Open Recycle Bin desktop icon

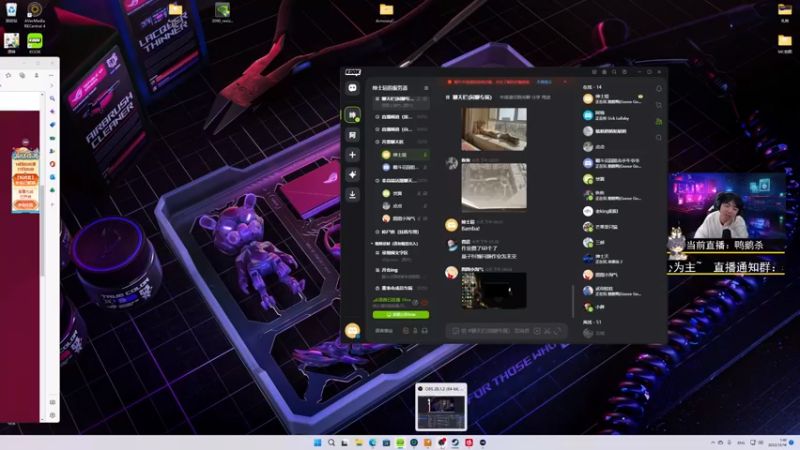tap(11, 13)
